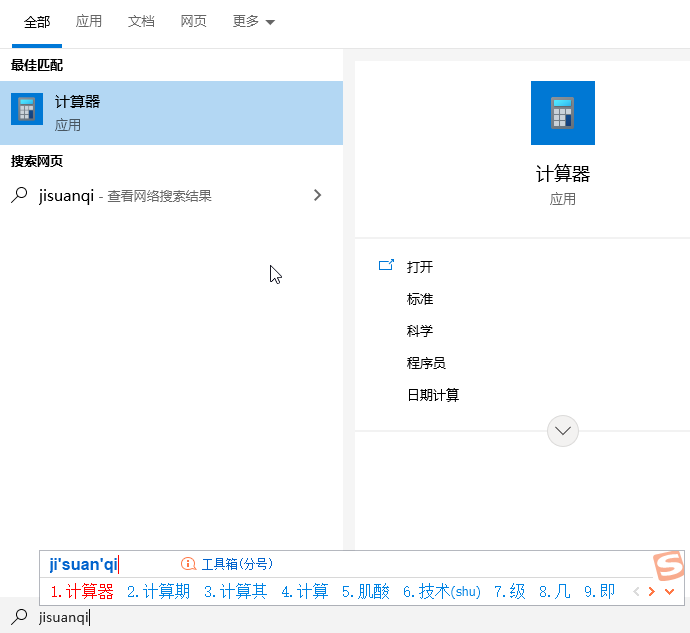The image size is (690, 633).
Task: Click the search magnifier beside jisuanqi web result
Action: [x=19, y=195]
